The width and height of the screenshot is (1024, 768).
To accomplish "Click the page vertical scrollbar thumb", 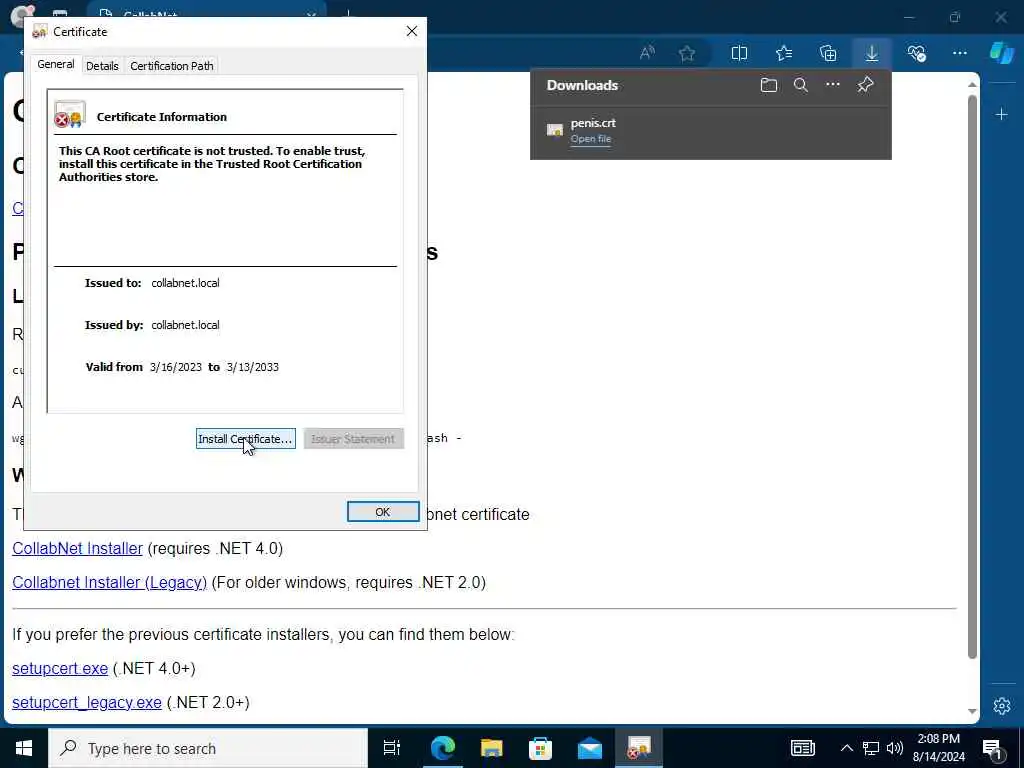I will point(972,377).
